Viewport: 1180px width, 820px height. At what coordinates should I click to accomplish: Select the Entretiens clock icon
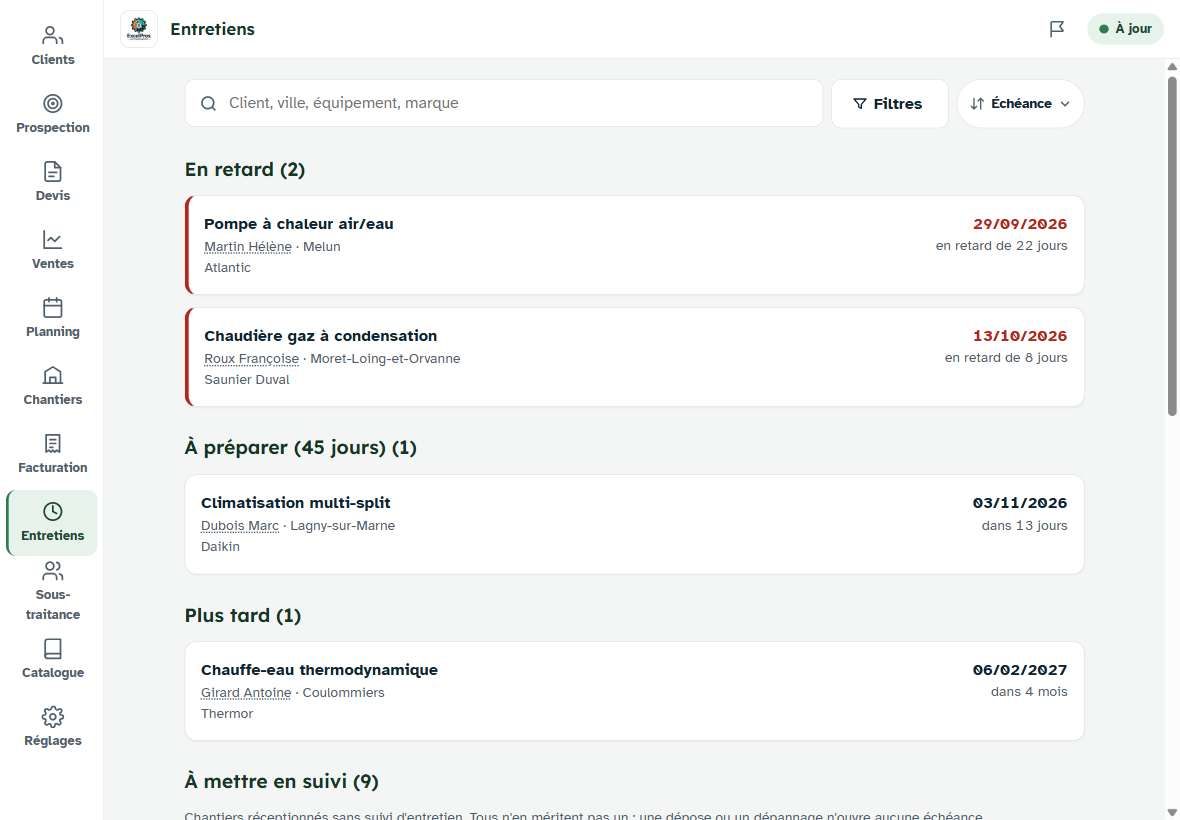(x=53, y=512)
